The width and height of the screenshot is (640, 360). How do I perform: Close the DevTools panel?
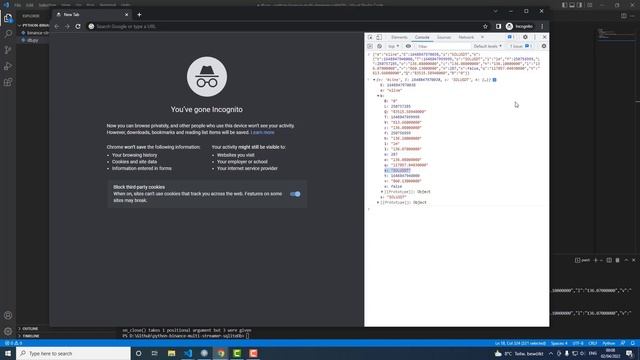544,37
